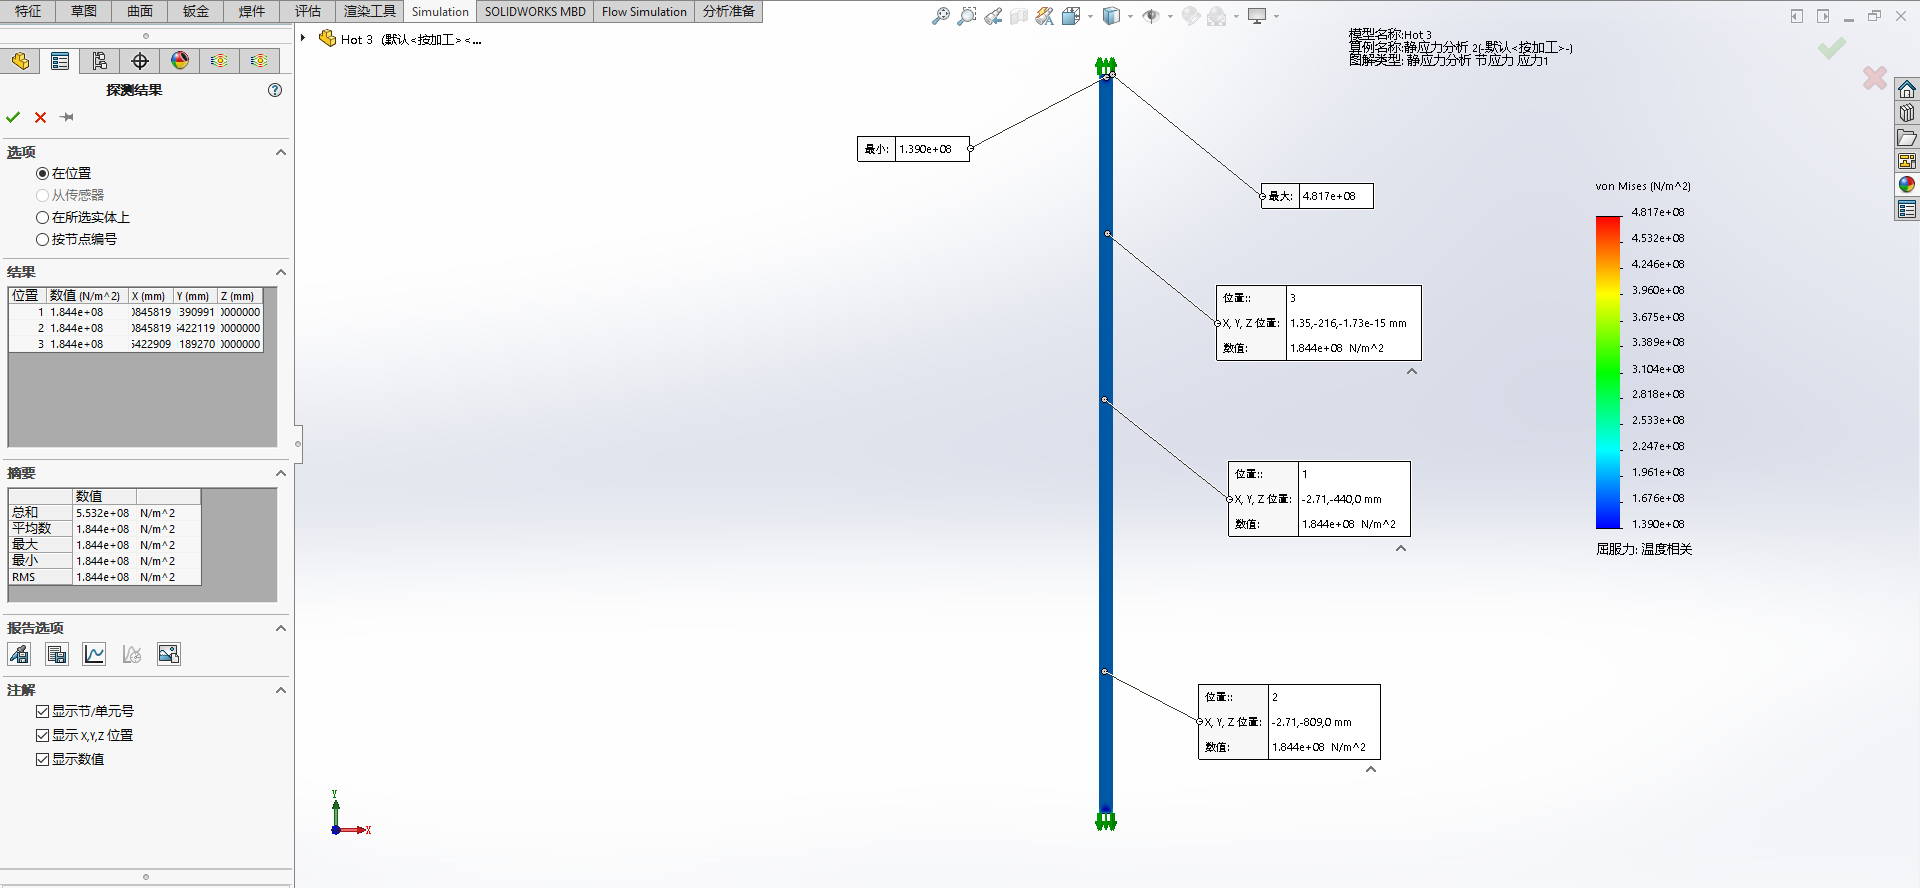This screenshot has width=1920, height=888.
Task: Open the Custom Properties icon in task pane
Action: pyautogui.click(x=1907, y=209)
